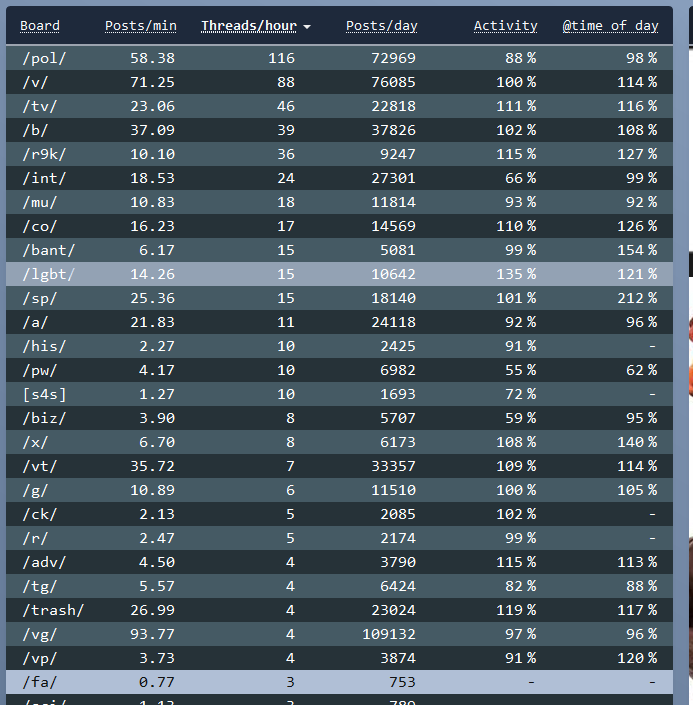Select the /int/ board name

[44, 178]
